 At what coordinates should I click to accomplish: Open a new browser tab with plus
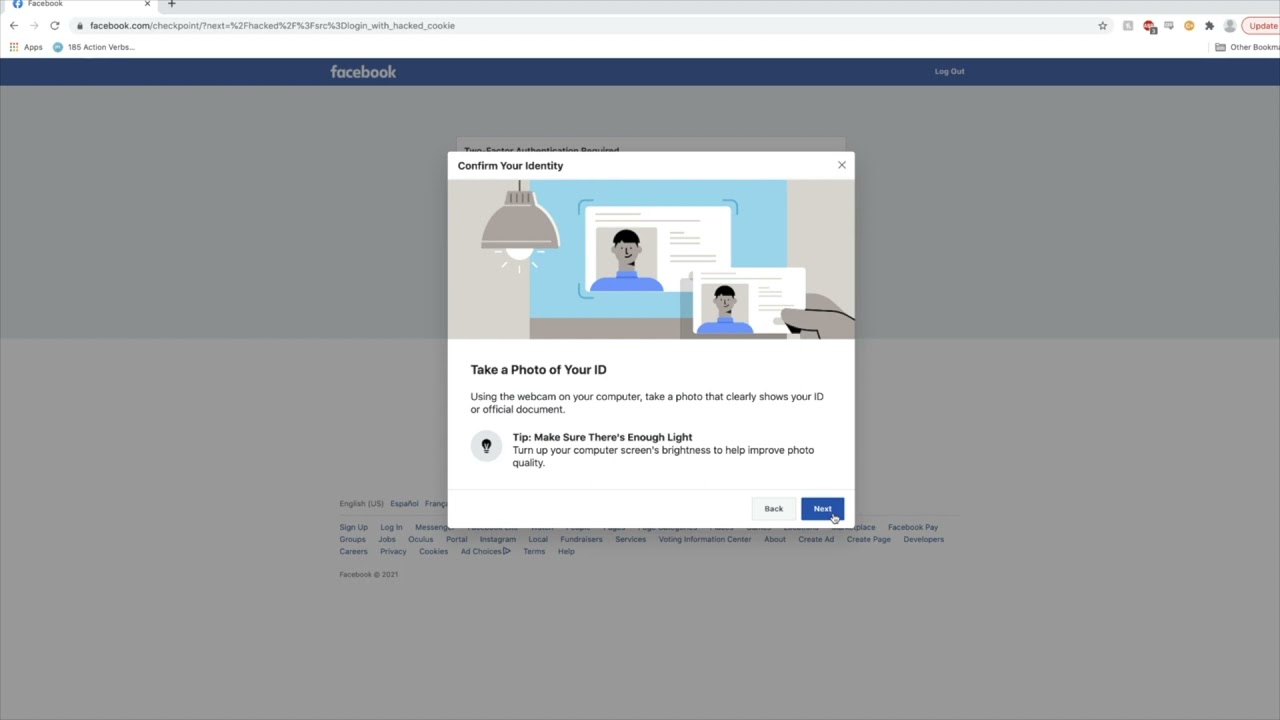pyautogui.click(x=171, y=4)
